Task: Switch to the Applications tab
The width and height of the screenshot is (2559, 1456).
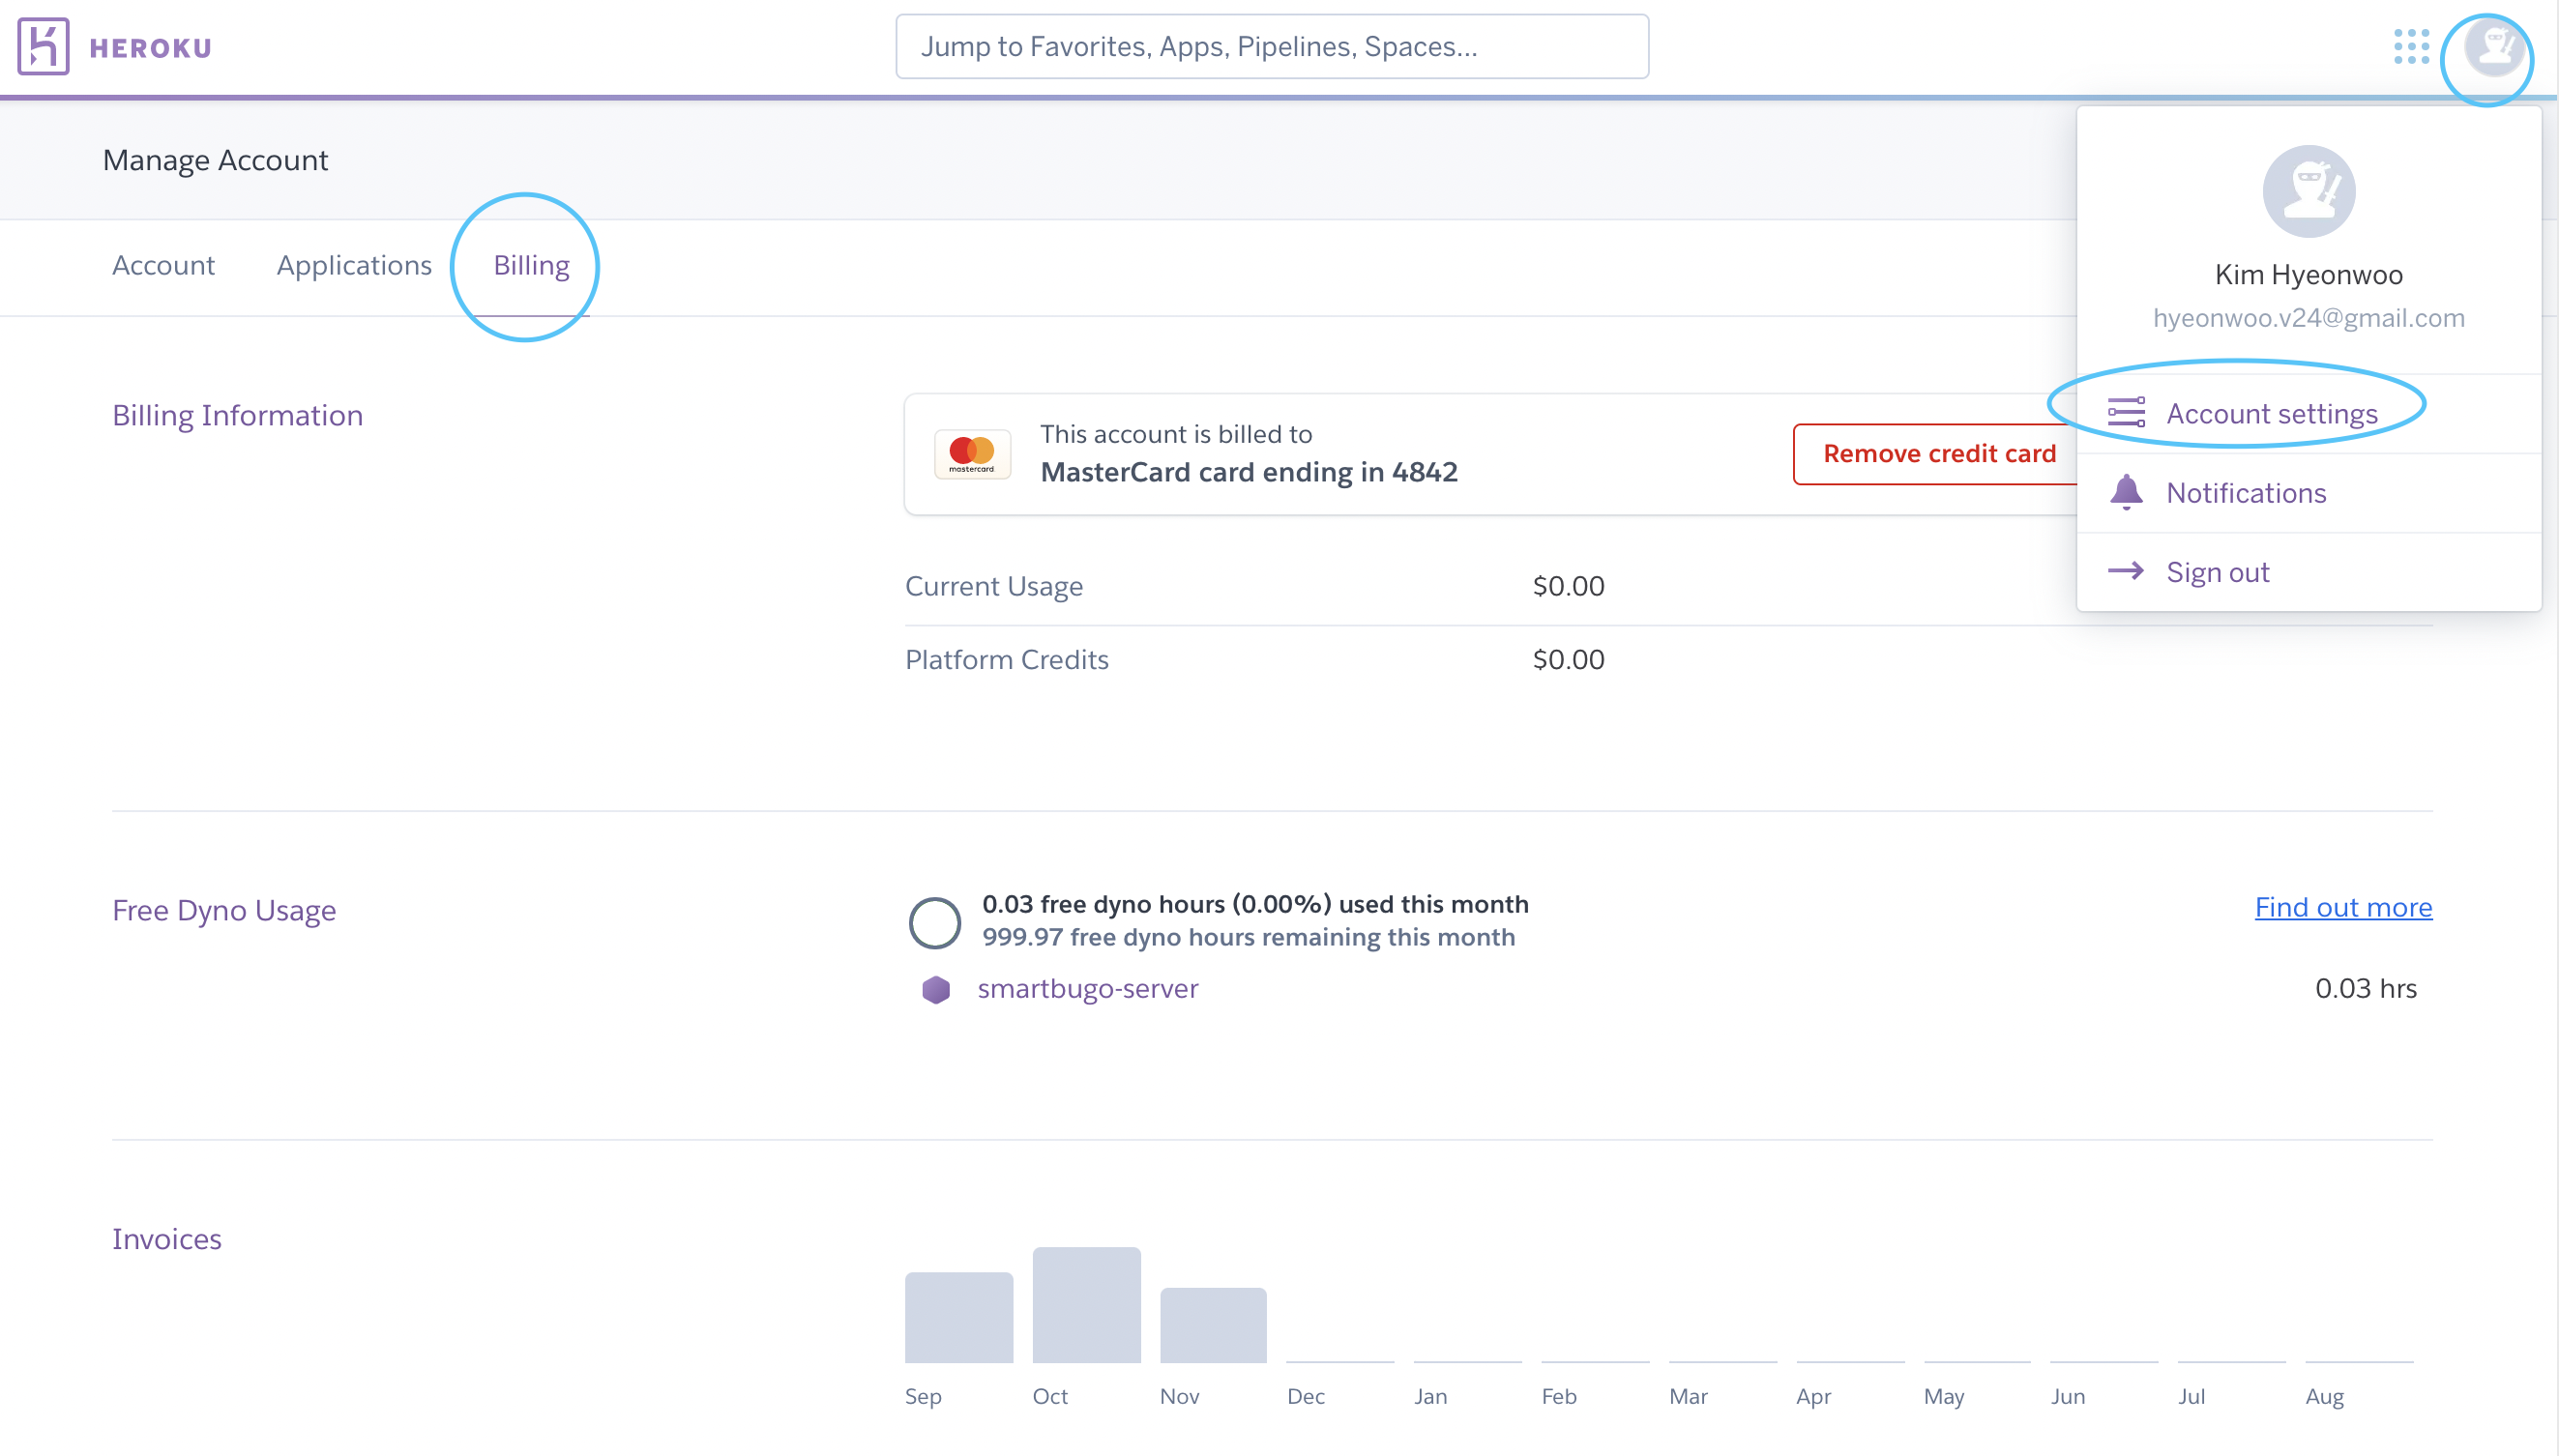Action: point(354,265)
